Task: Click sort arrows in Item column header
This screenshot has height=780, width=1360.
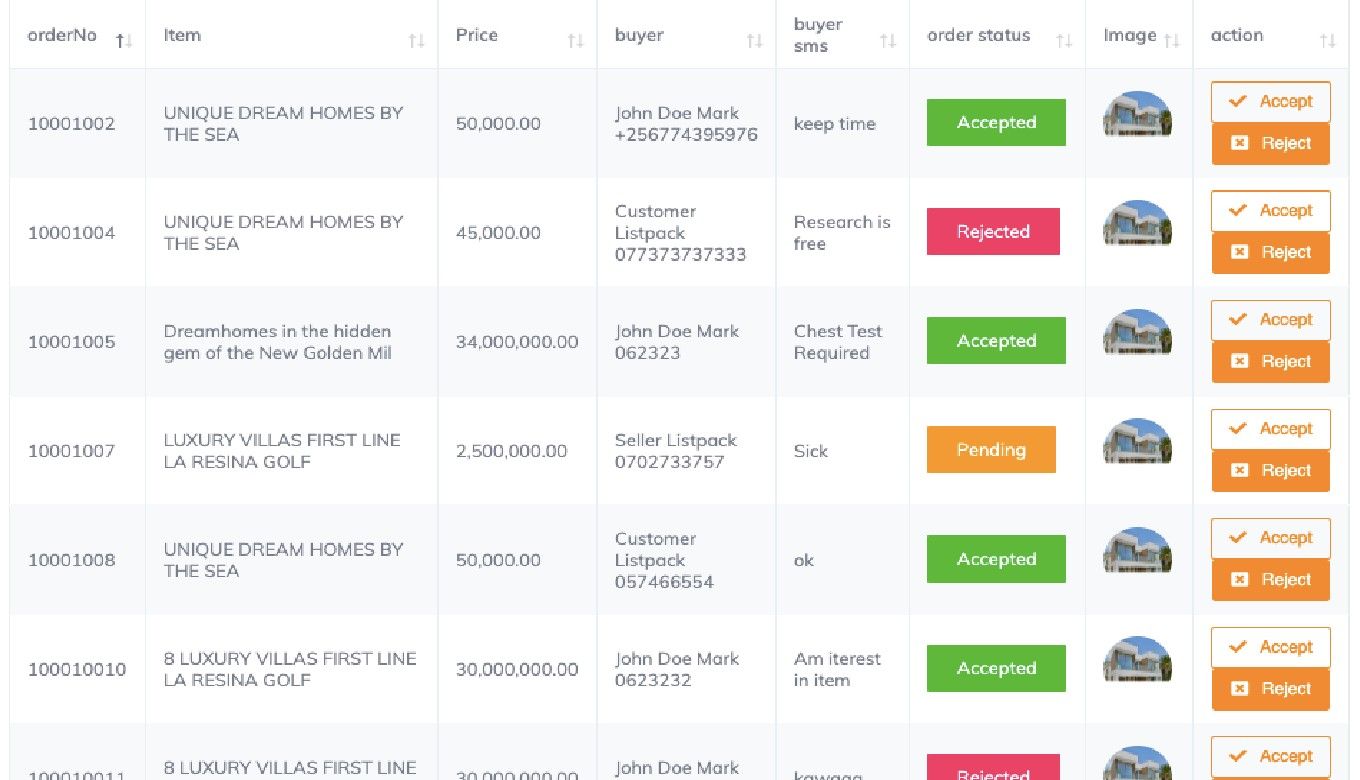Action: [x=416, y=41]
